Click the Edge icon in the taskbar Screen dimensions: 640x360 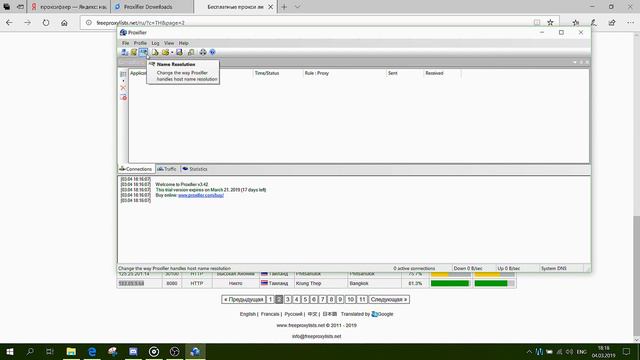(x=92, y=351)
